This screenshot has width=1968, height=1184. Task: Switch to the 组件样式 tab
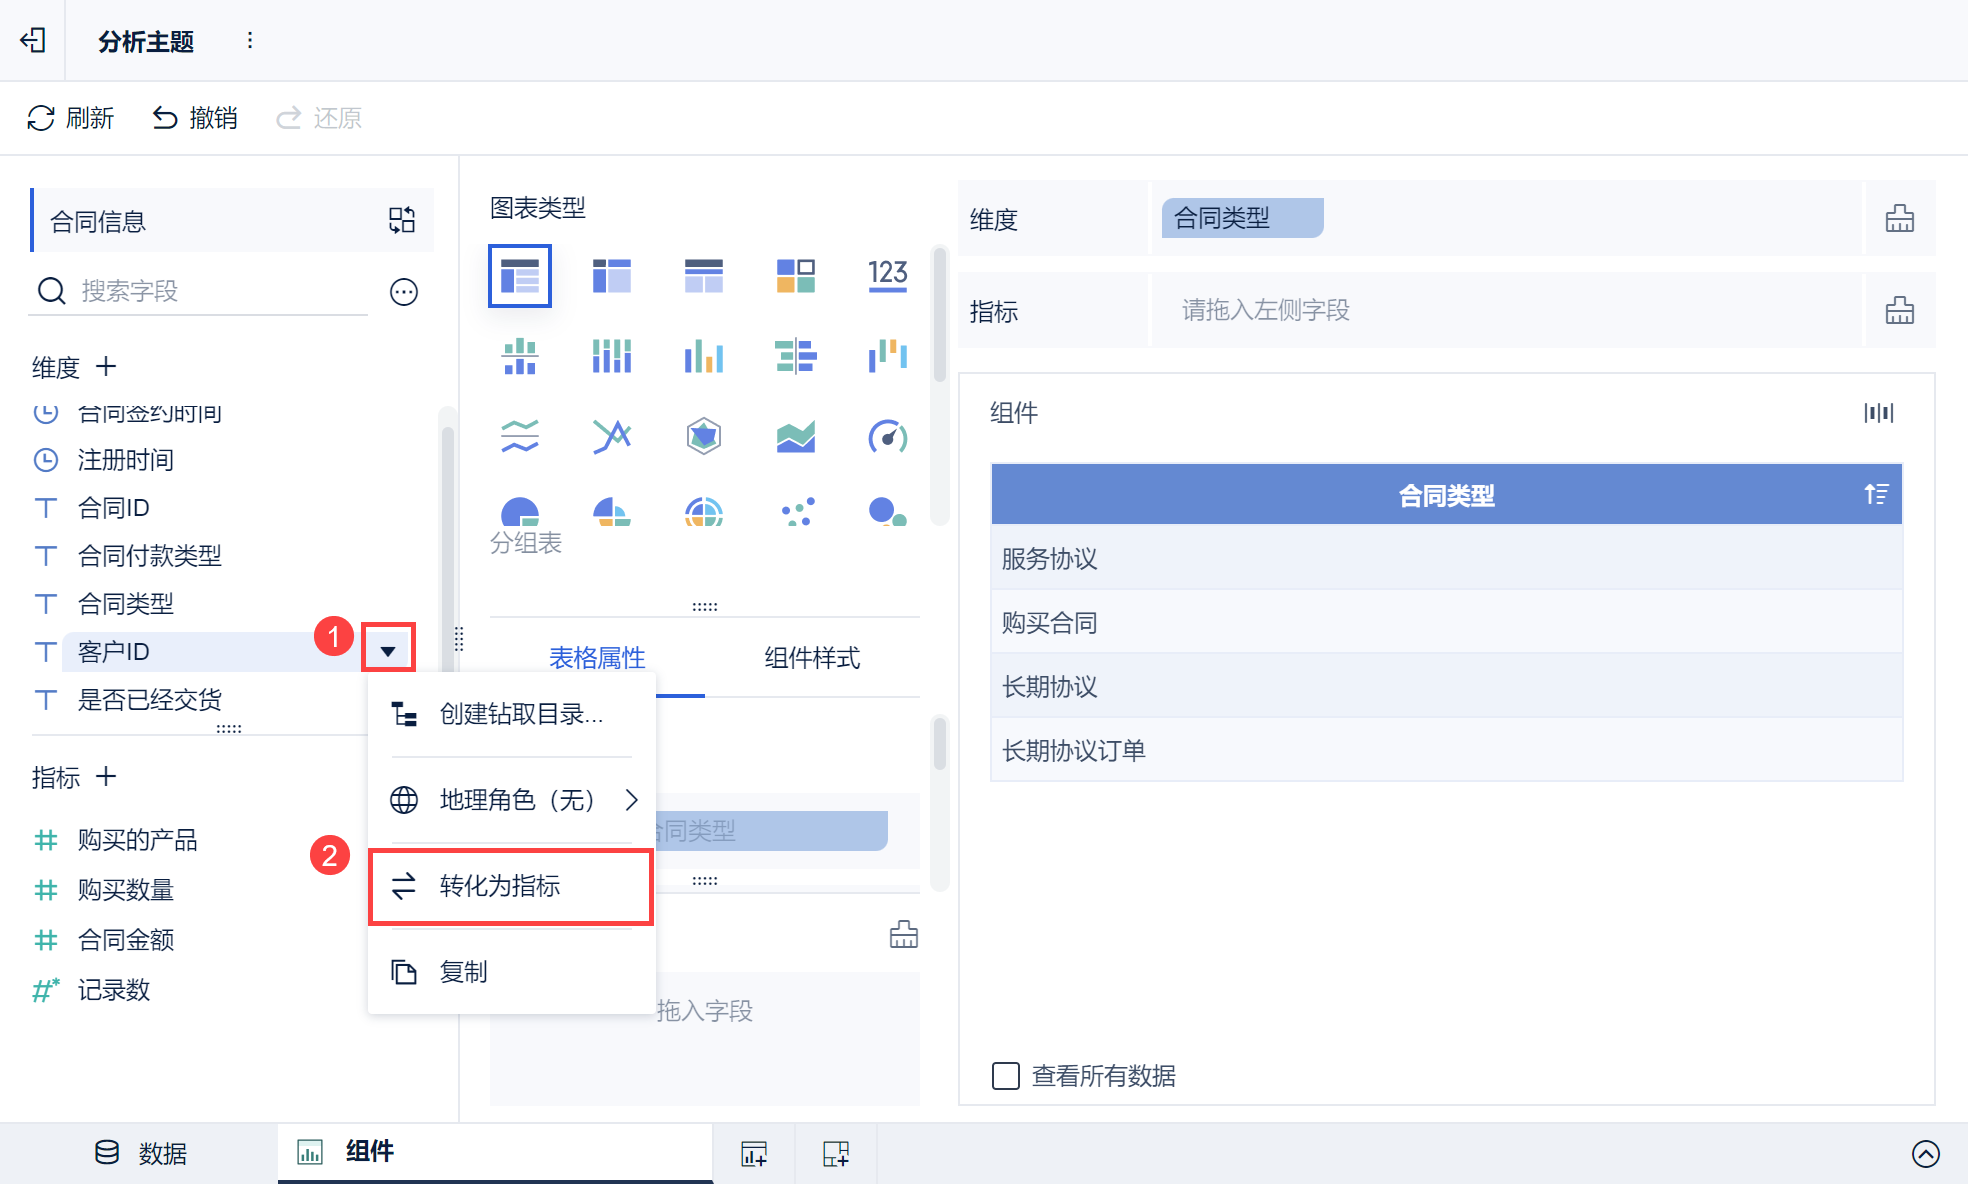(812, 658)
